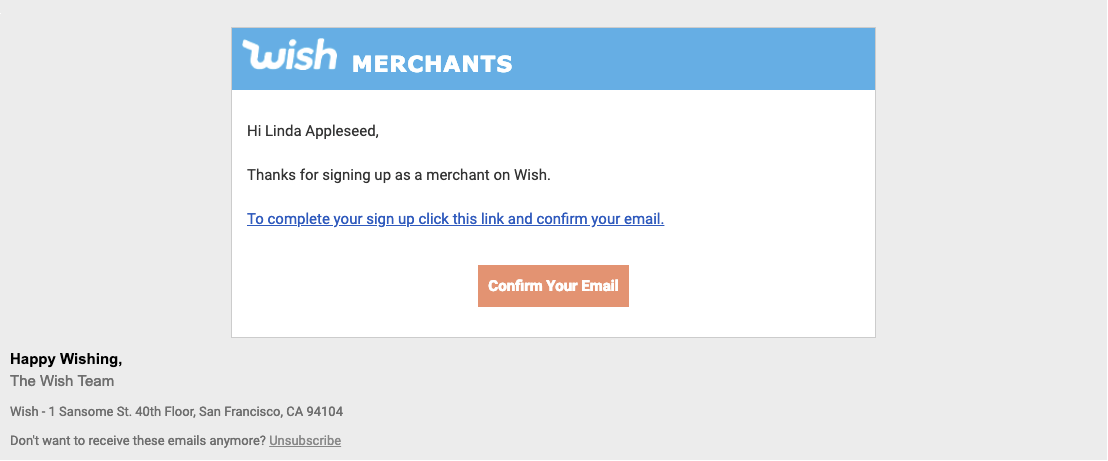Open the Unsubscribe link
This screenshot has width=1108, height=461.
[x=305, y=440]
